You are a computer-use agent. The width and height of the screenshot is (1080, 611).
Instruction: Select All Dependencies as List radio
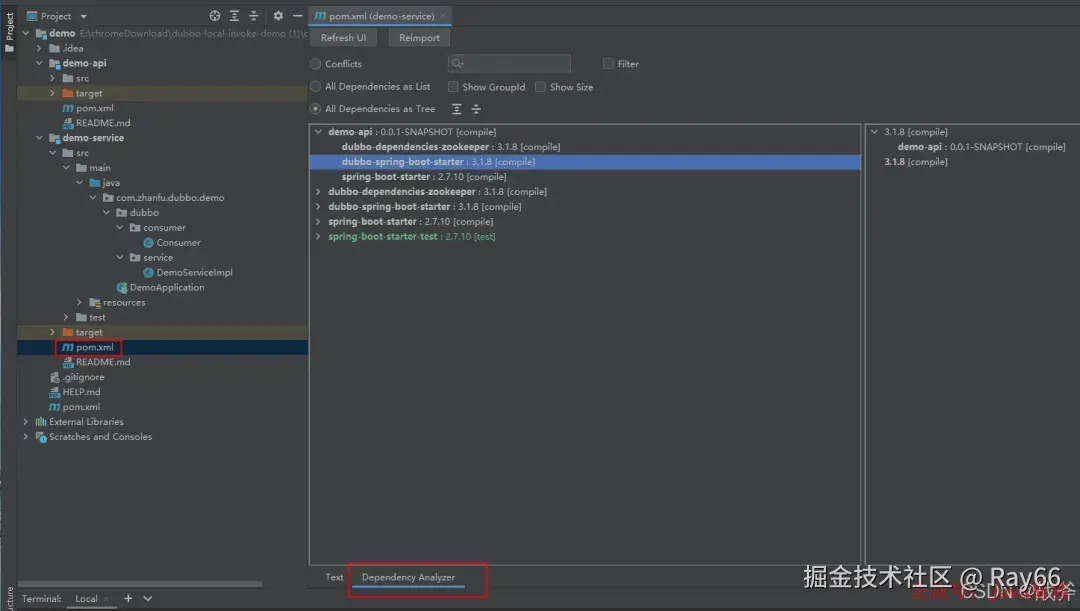[315, 86]
